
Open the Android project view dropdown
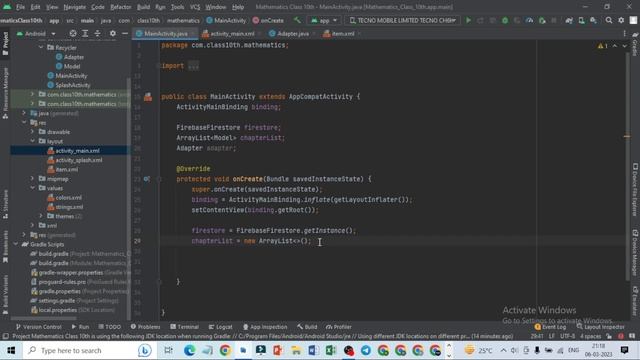[36, 33]
